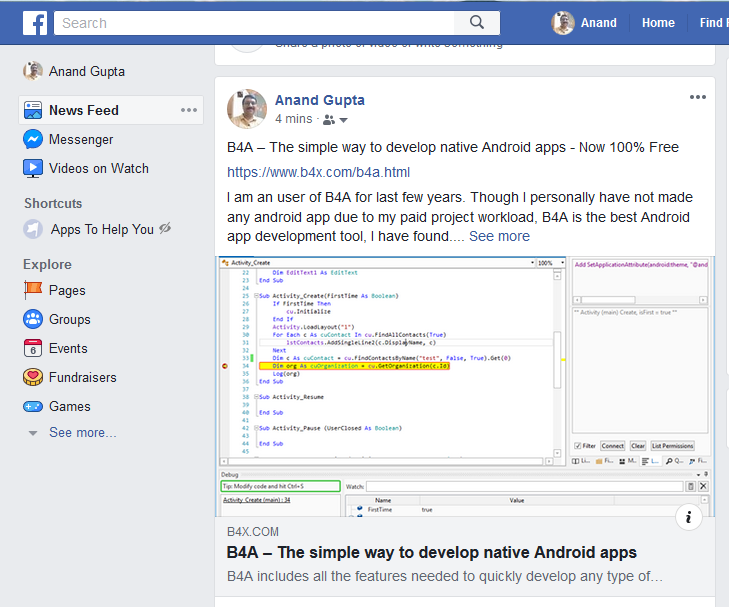Expand post text with See more
Viewport: 729px width, 607px height.
tap(499, 236)
